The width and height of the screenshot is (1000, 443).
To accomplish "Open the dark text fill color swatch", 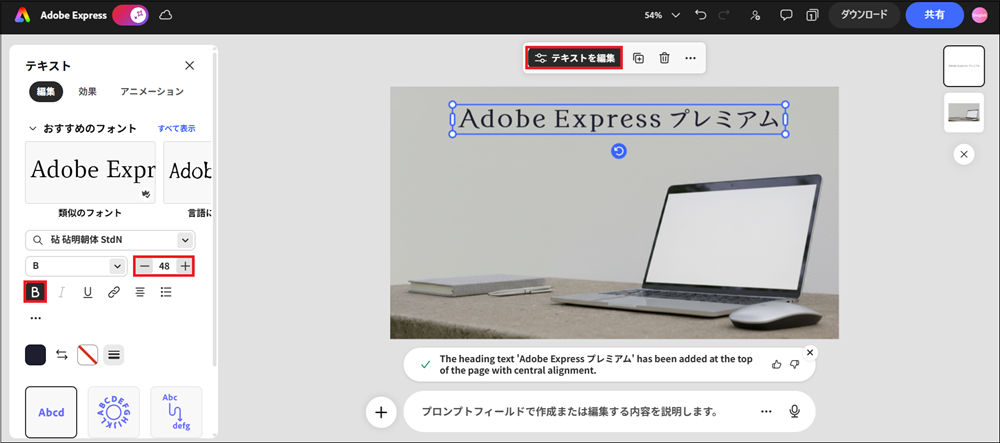I will coord(36,355).
